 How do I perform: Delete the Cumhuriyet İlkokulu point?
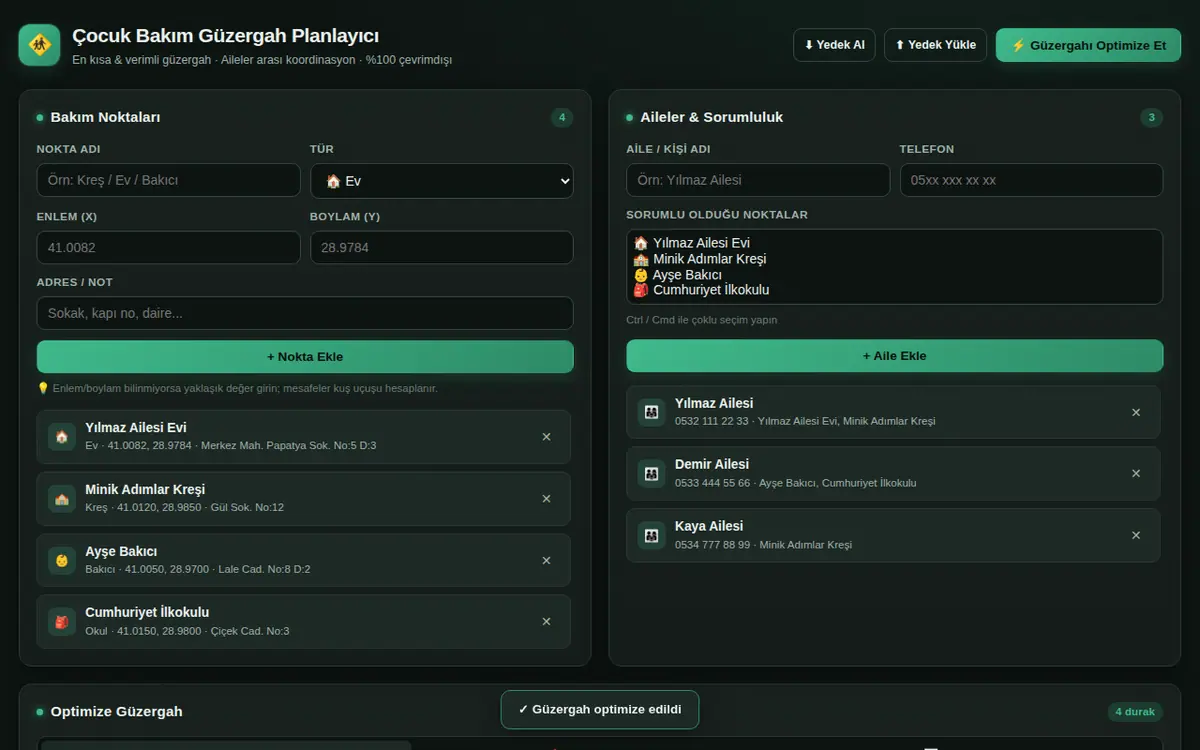[x=546, y=622]
